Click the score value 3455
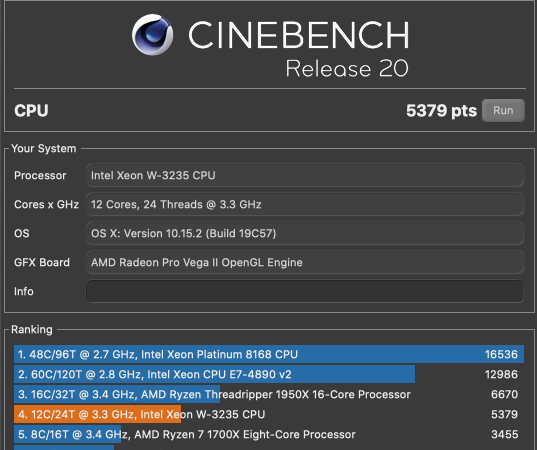This screenshot has height=450, width=537. click(x=504, y=434)
